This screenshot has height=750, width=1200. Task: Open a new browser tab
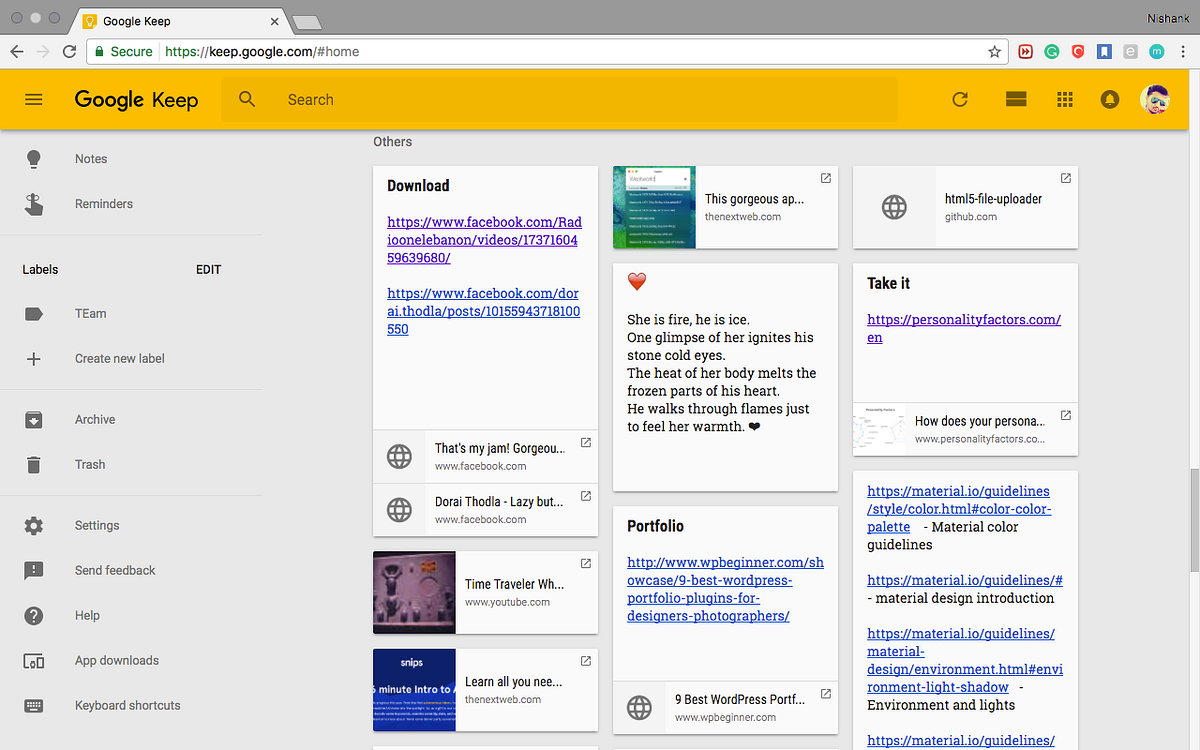(306, 21)
